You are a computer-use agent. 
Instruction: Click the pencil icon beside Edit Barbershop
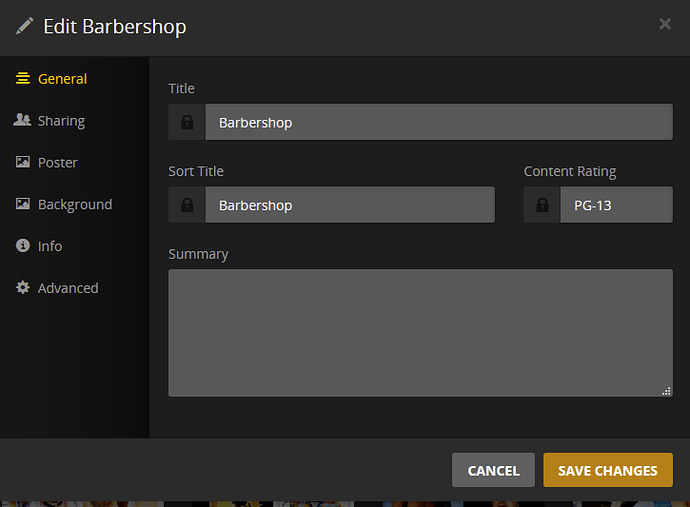tap(25, 26)
